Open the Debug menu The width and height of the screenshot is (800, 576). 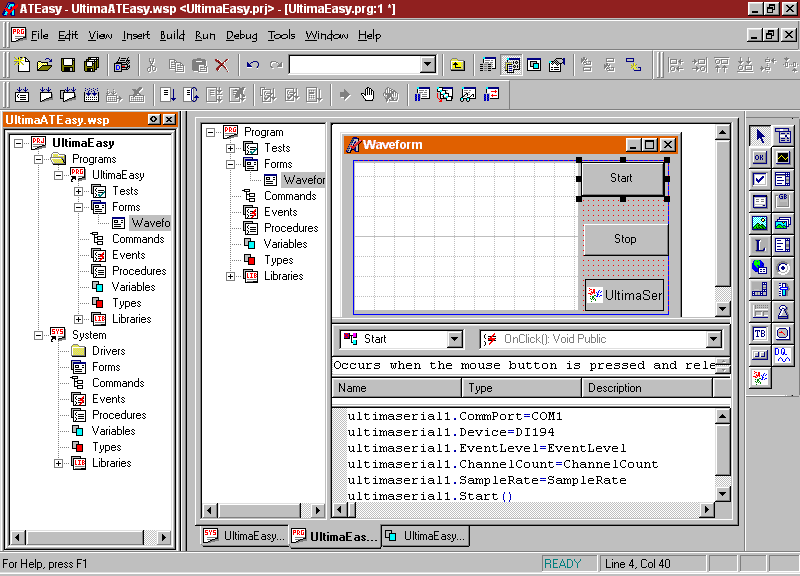[241, 35]
